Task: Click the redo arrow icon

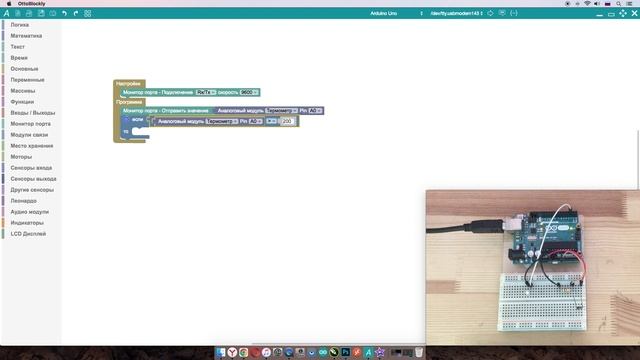Action: click(76, 13)
